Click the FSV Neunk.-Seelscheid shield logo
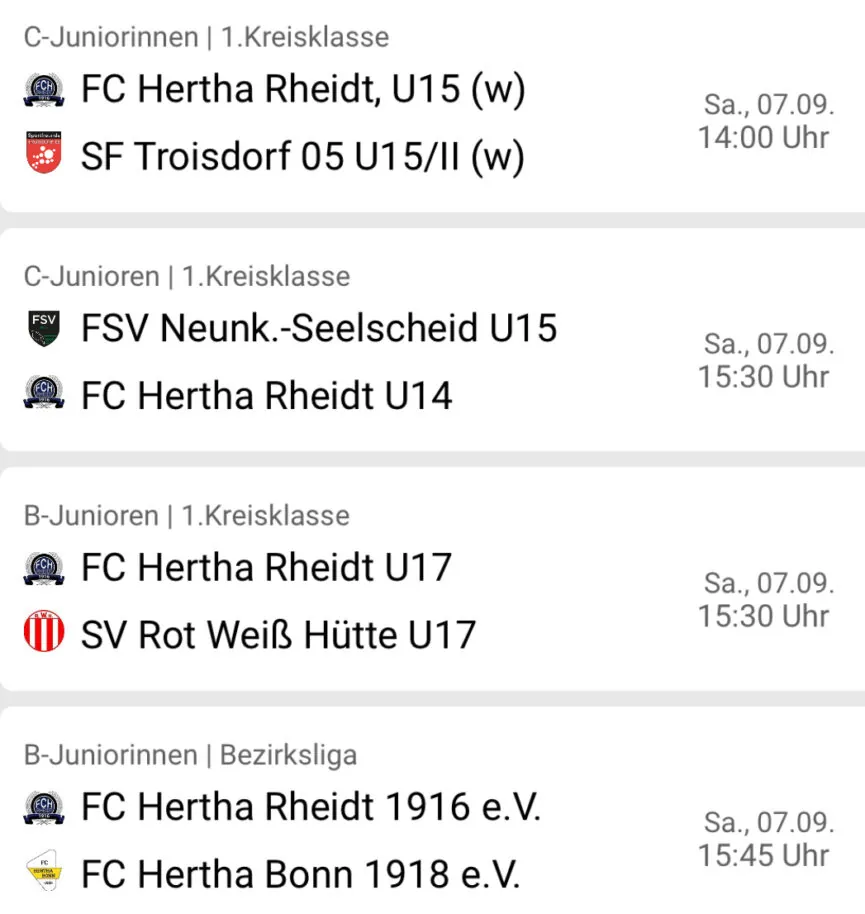The height and width of the screenshot is (914, 865). (x=44, y=329)
